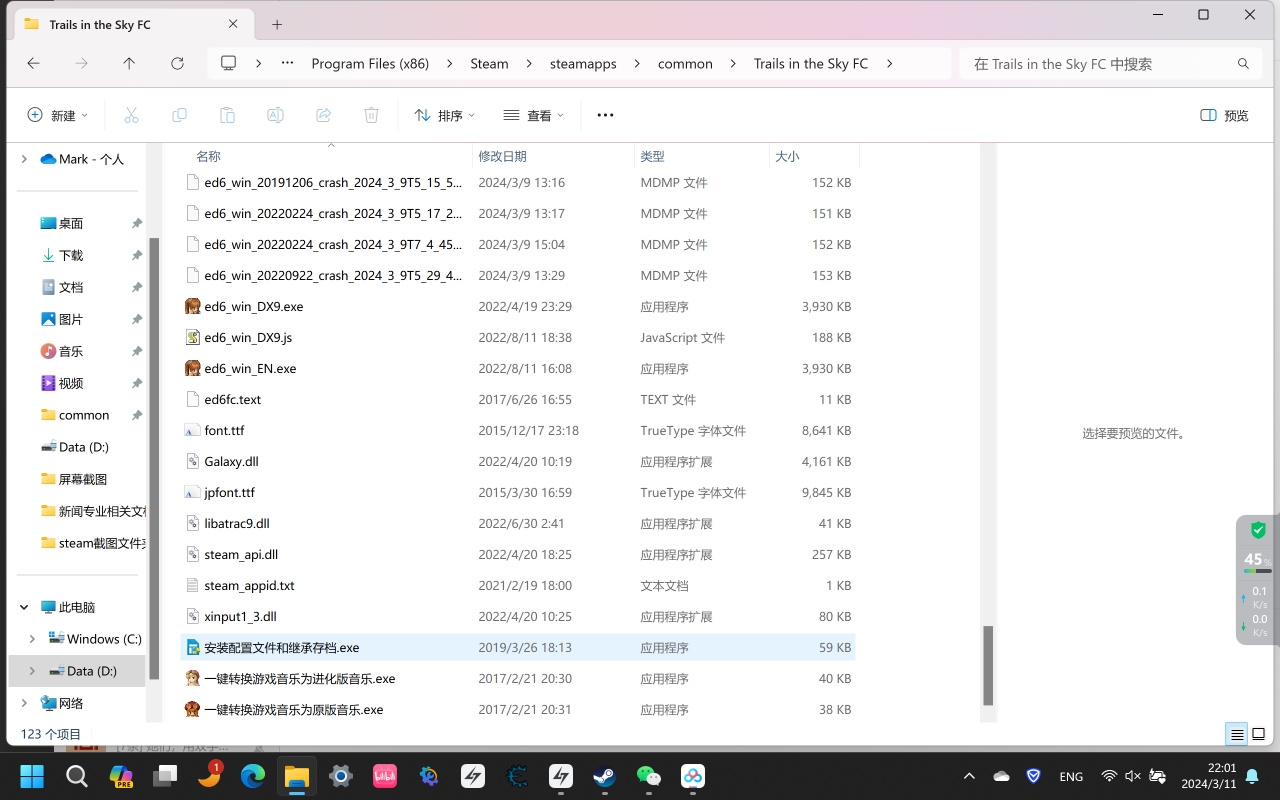Show hidden tray icons chevron
Image resolution: width=1280 pixels, height=800 pixels.
click(x=969, y=776)
